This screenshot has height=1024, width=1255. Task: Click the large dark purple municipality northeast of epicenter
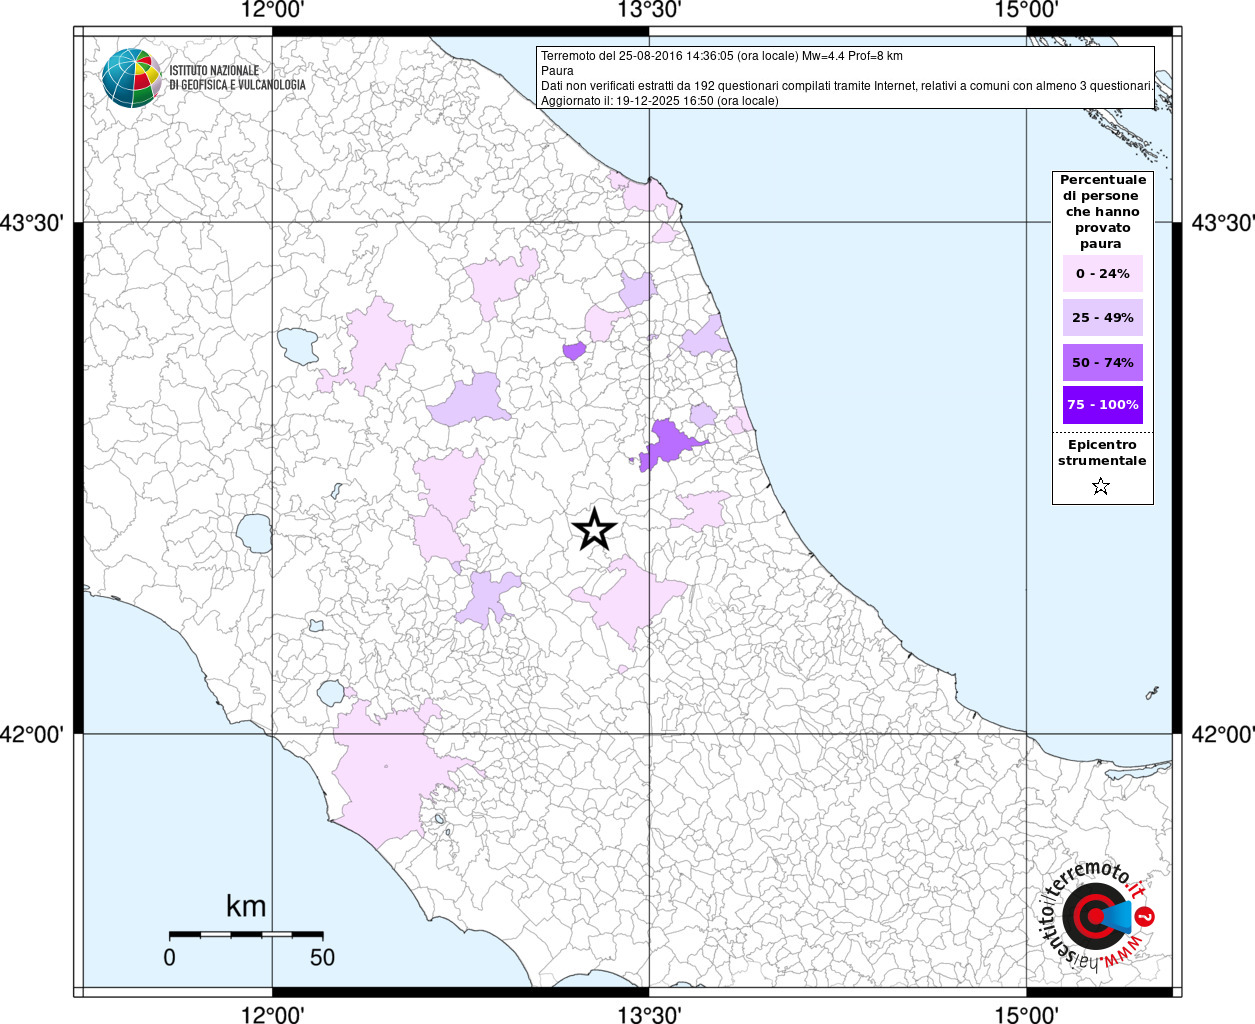(x=672, y=442)
